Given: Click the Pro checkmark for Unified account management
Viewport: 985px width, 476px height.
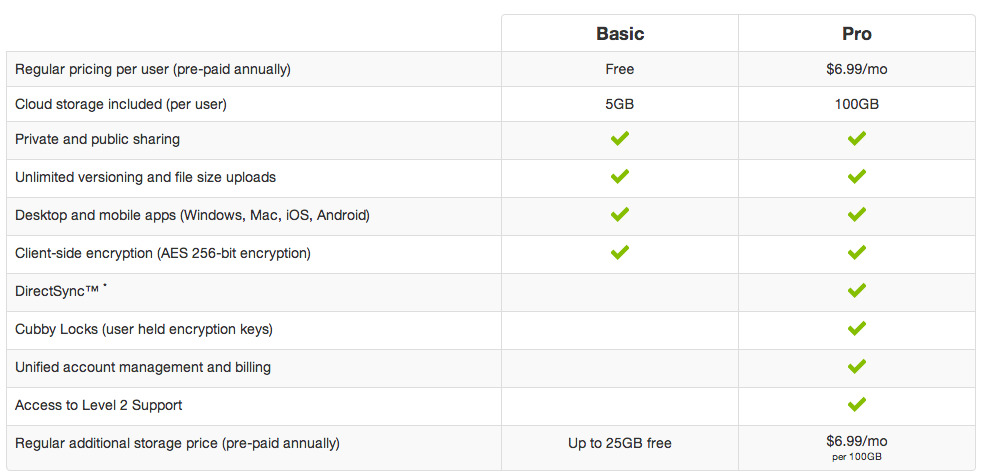Looking at the screenshot, I should pos(856,367).
